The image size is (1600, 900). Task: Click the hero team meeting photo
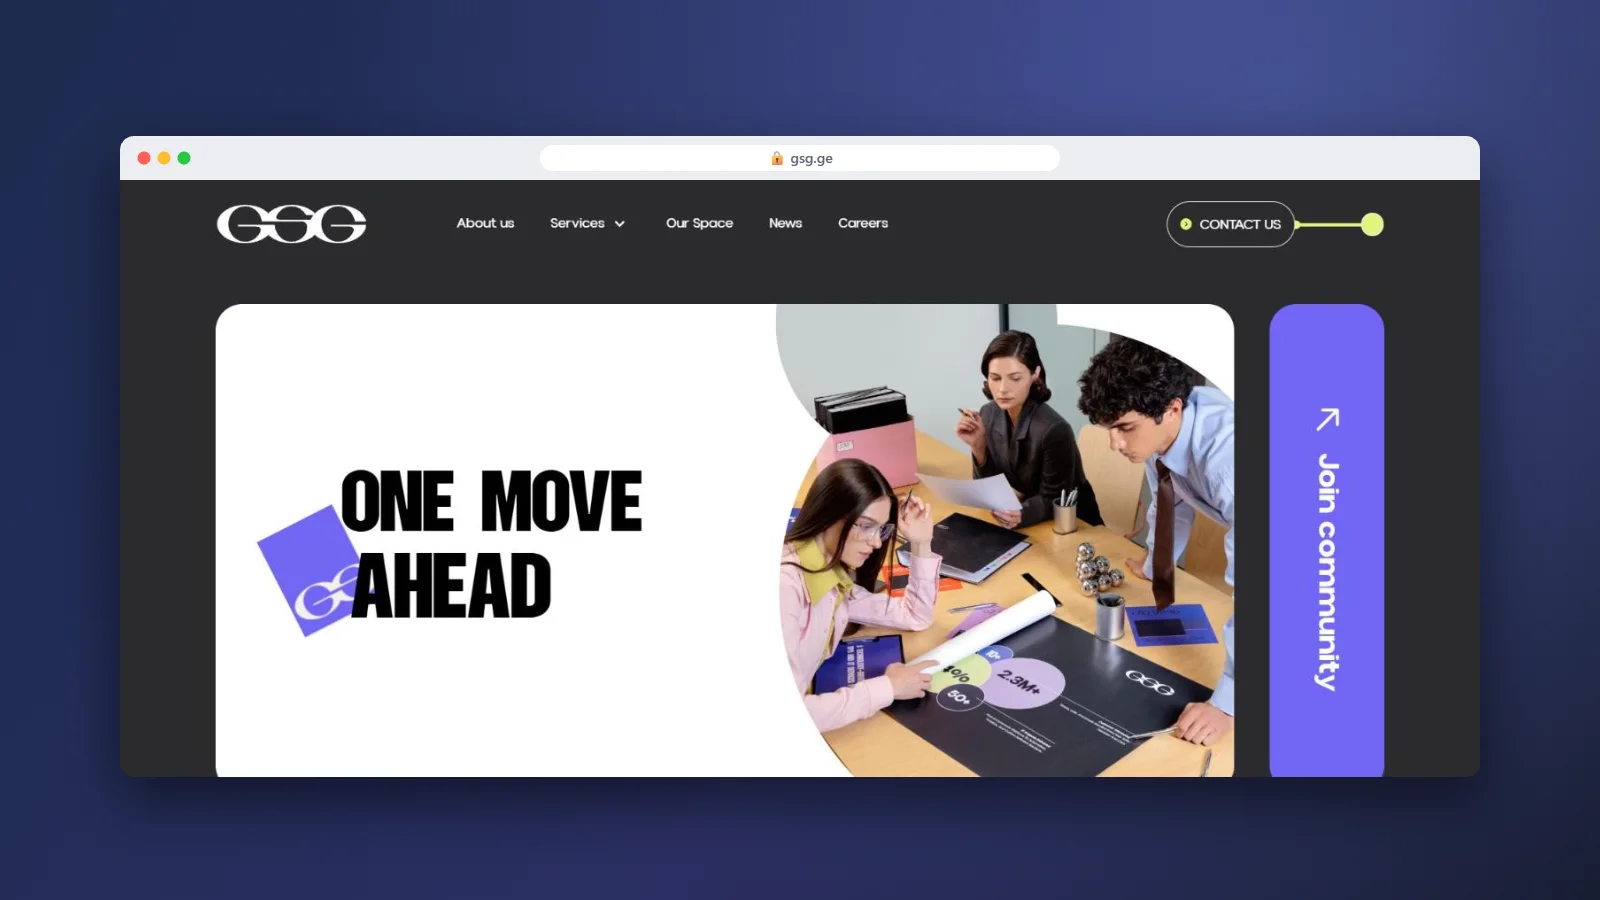coord(1005,540)
